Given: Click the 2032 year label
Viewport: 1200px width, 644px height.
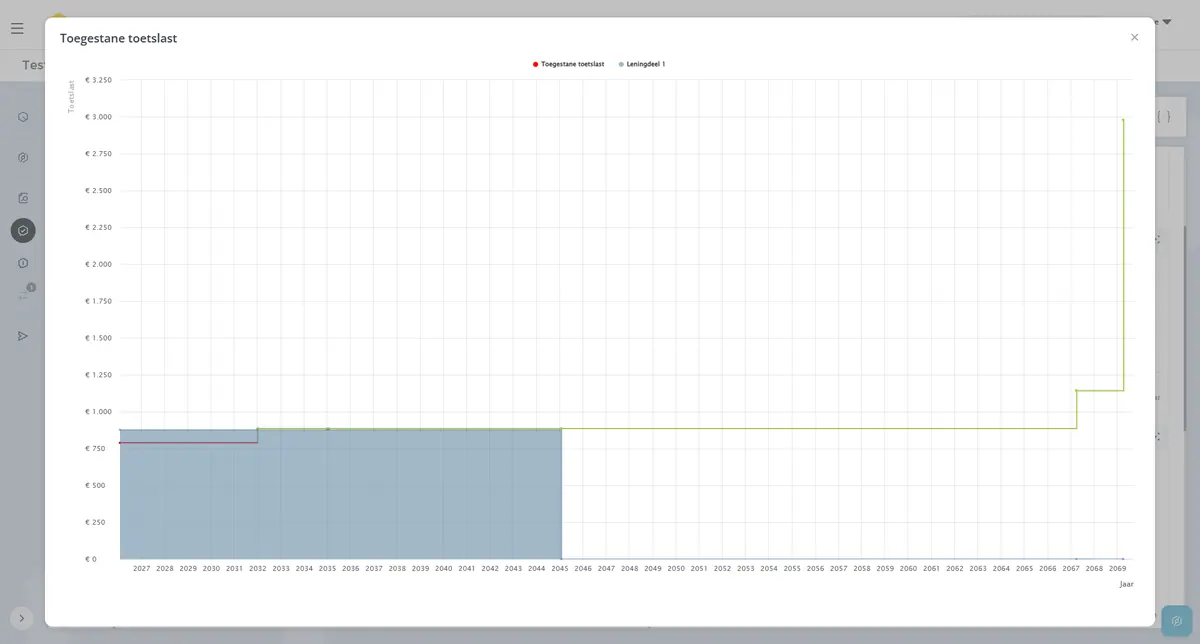Looking at the screenshot, I should tap(258, 568).
